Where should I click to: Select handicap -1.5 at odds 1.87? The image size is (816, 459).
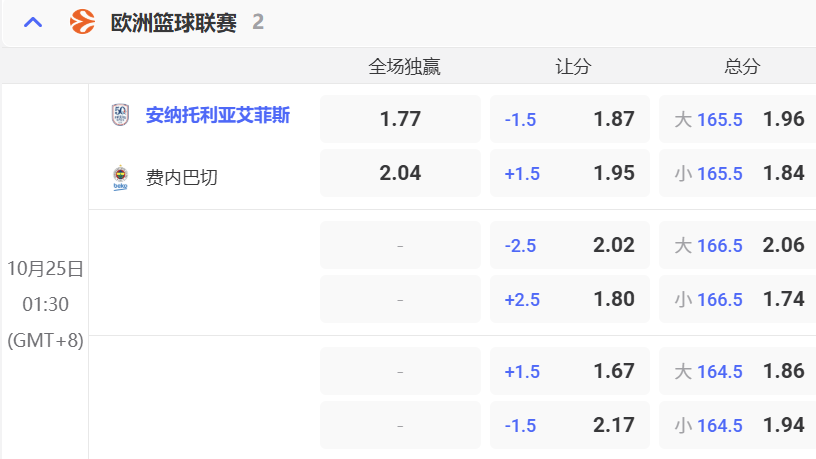point(570,119)
